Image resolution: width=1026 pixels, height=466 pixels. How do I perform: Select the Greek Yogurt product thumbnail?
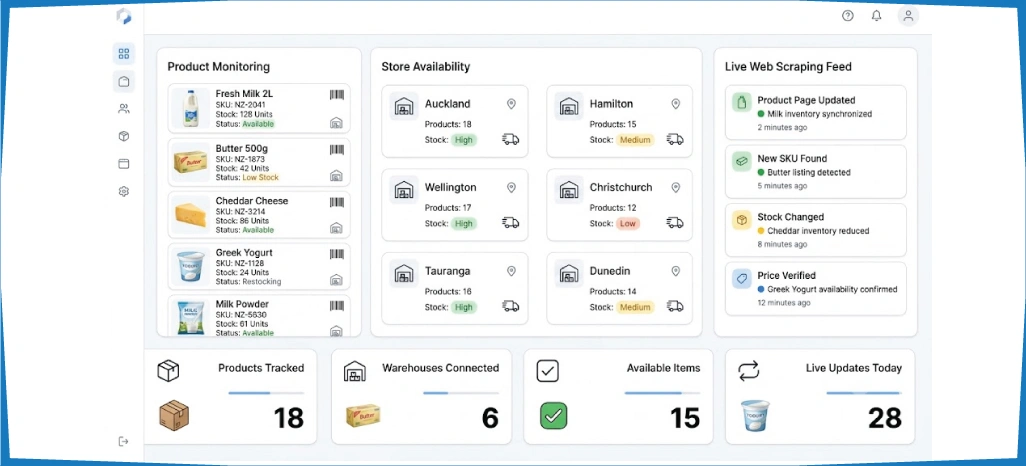click(191, 266)
